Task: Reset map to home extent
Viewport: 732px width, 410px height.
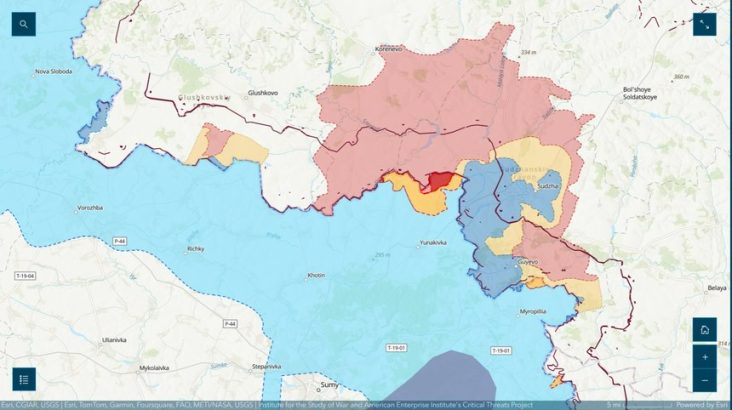Action: coord(705,330)
